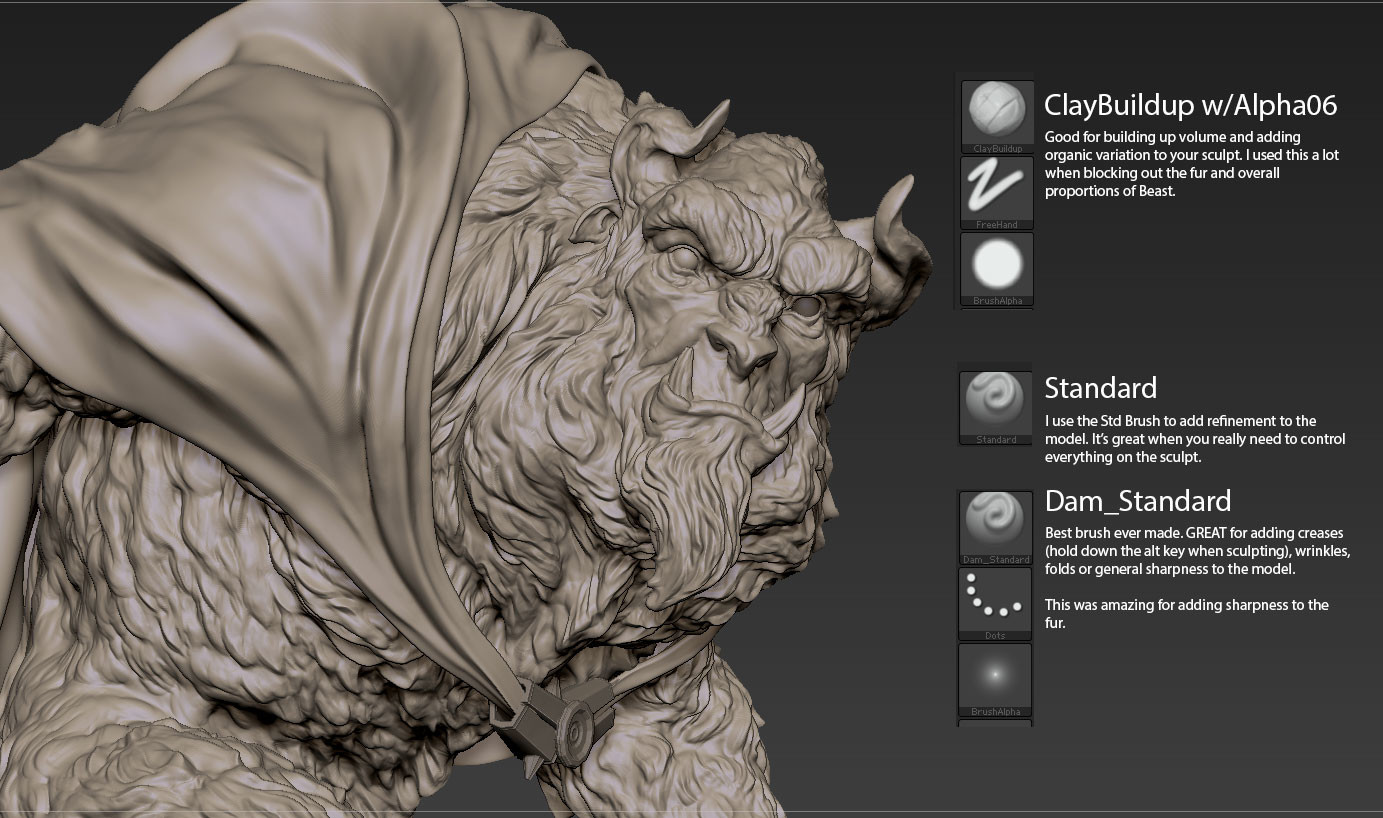1383x818 pixels.
Task: Click the large "Dam_Standard" heading text
Action: pos(1137,501)
